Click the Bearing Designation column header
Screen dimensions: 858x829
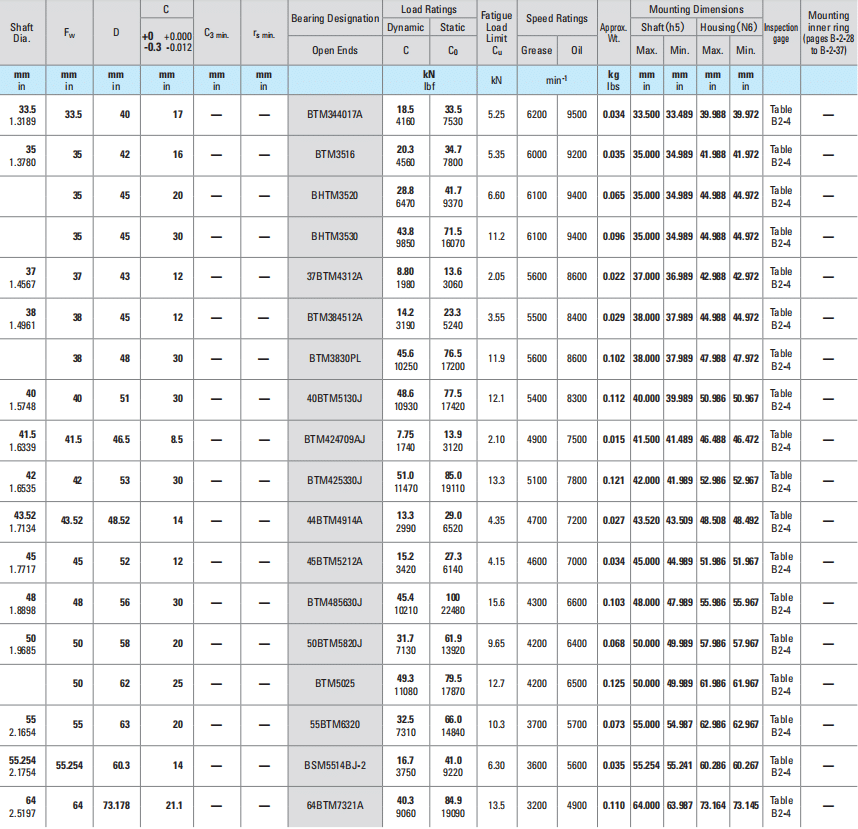(334, 19)
